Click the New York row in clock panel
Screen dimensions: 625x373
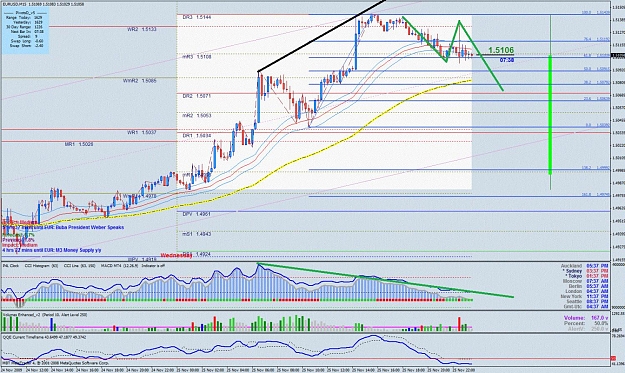click(585, 296)
